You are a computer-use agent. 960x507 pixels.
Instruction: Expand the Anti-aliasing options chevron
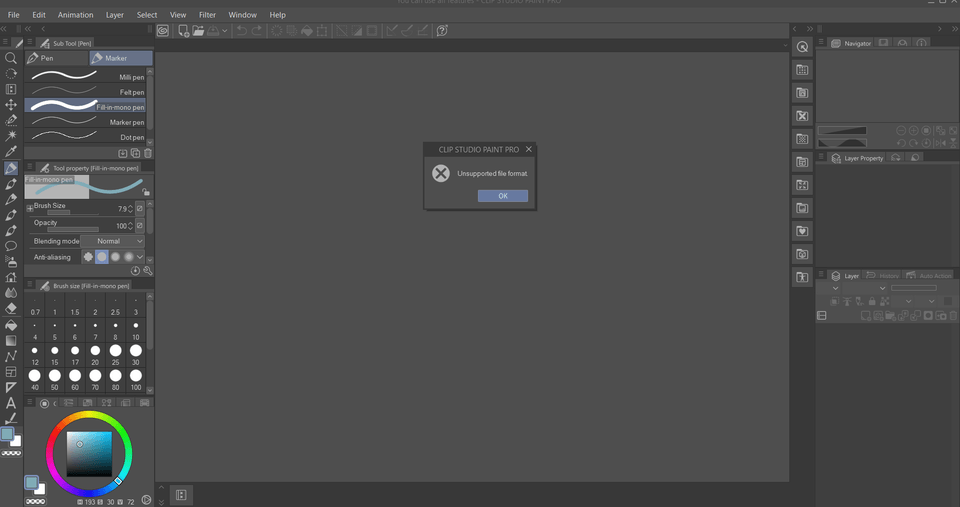[140, 257]
